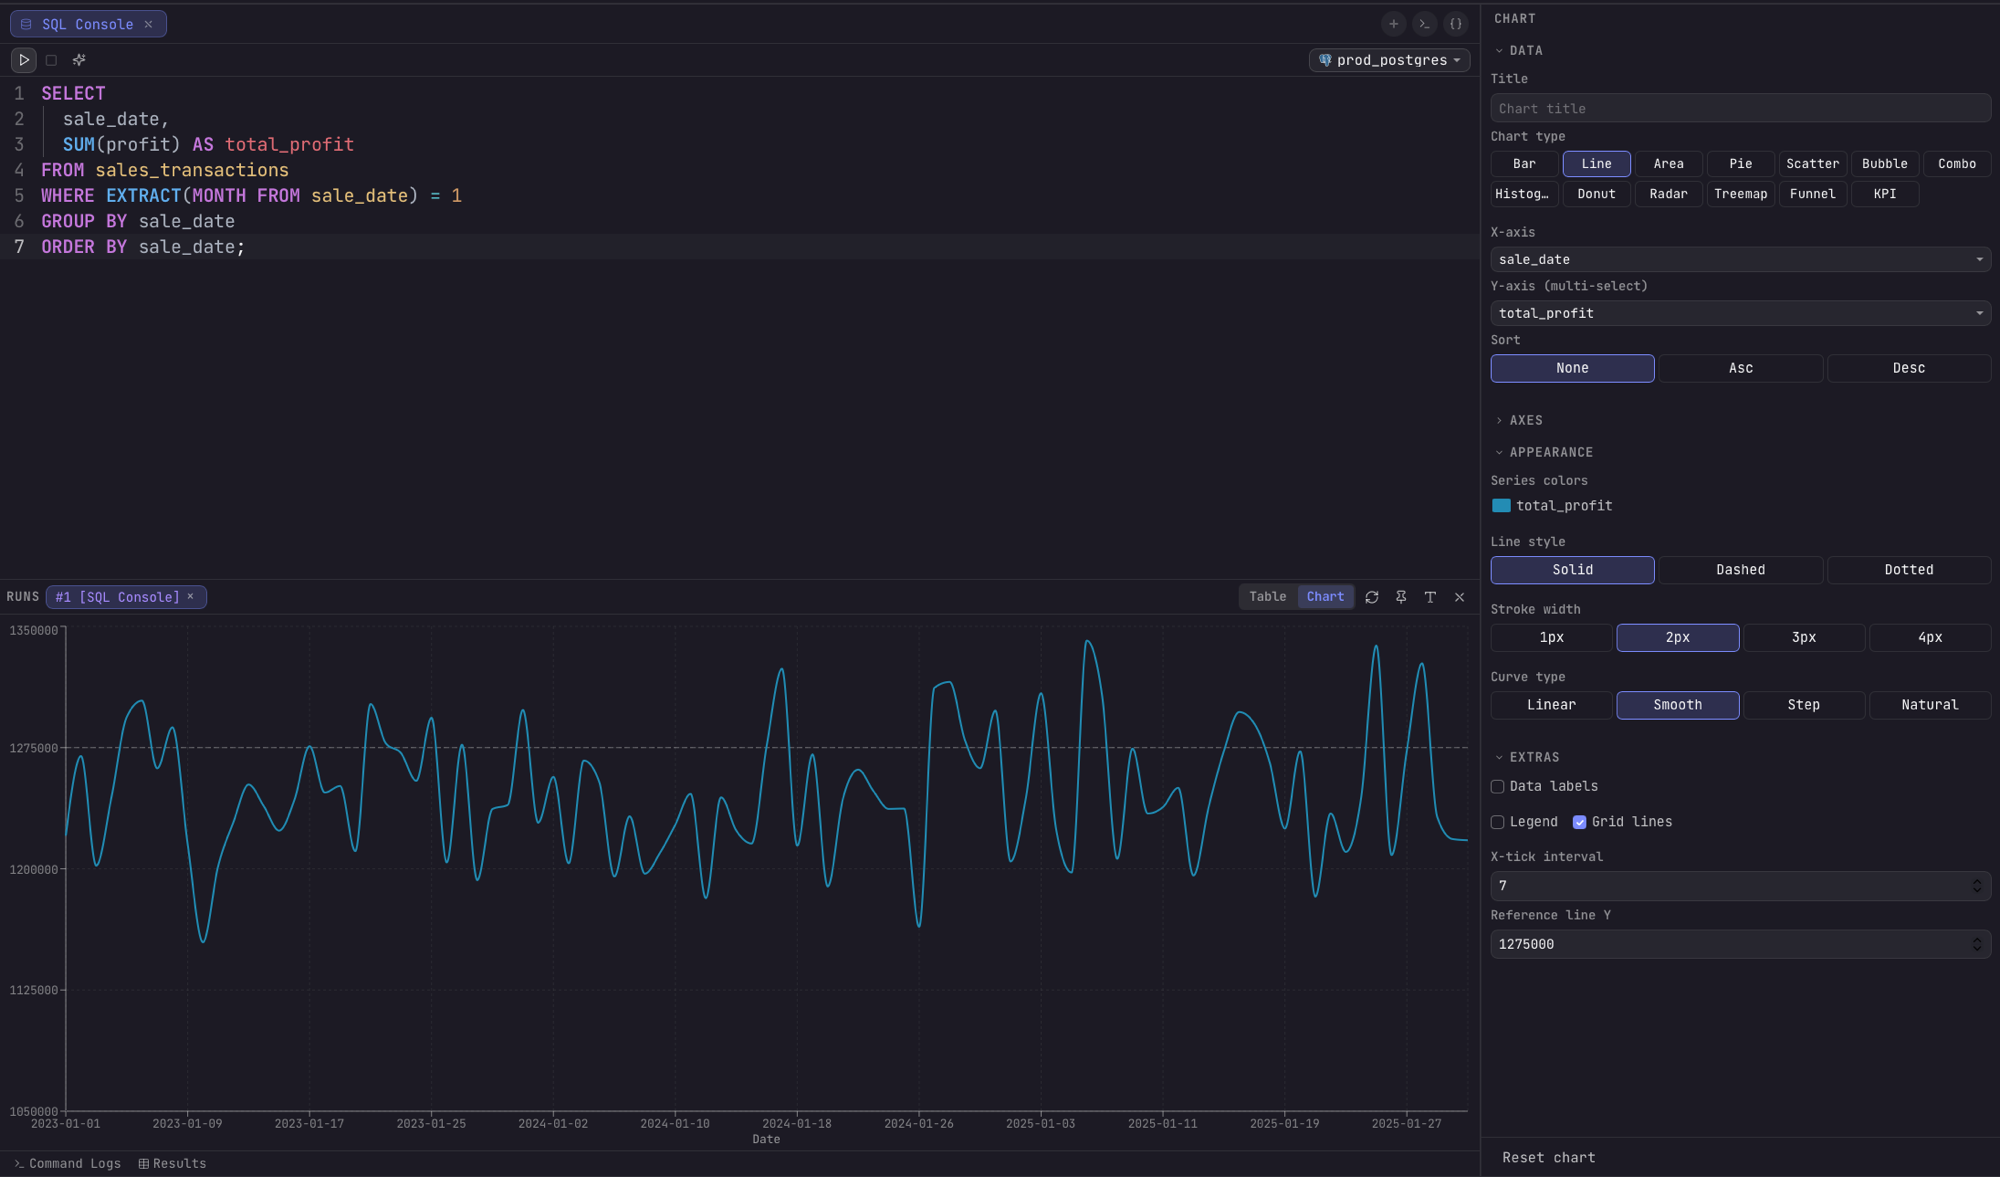Set sort to None
Viewport: 2000px width, 1177px height.
point(1572,368)
